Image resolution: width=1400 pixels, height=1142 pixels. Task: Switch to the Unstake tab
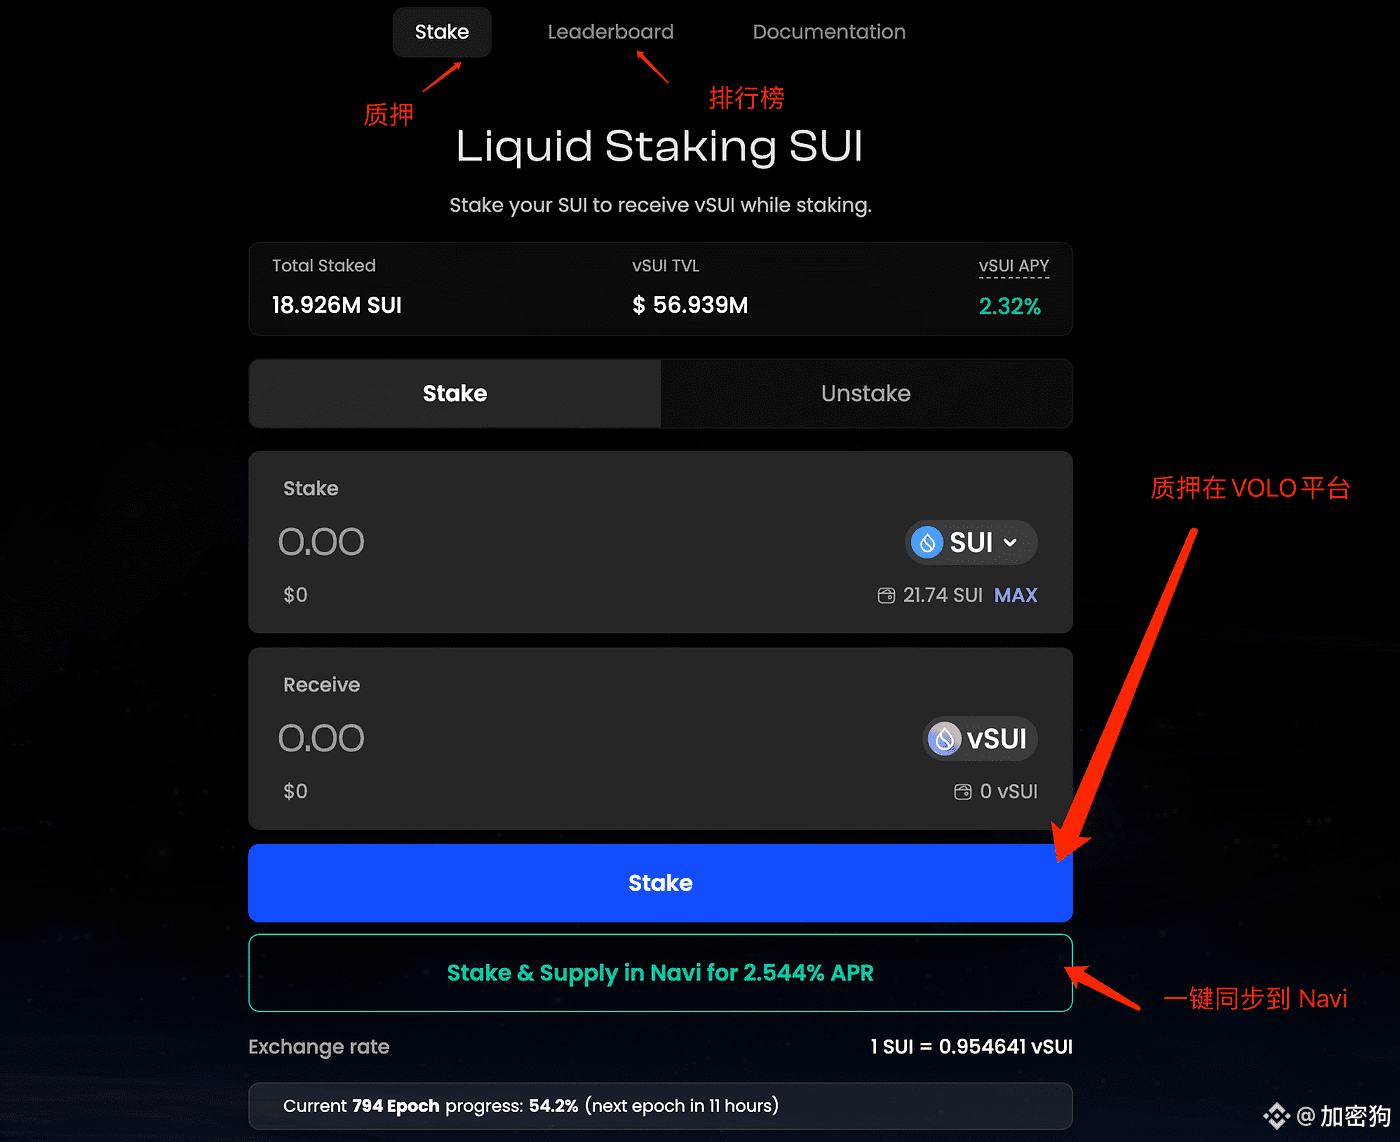click(866, 394)
